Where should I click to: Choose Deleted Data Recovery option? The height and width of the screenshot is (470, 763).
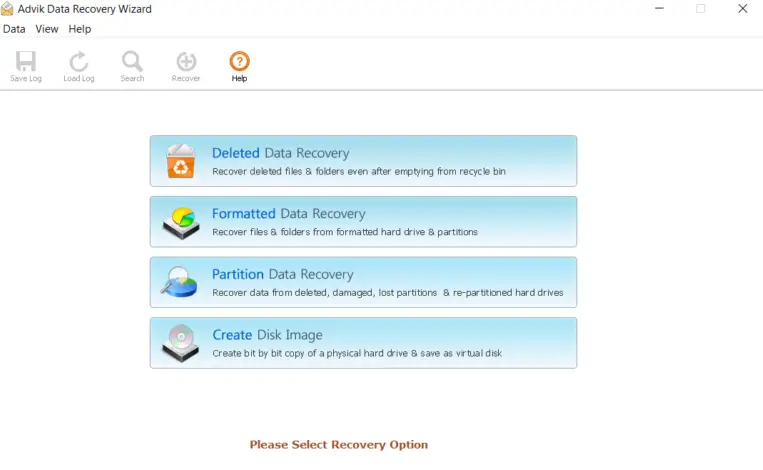(x=363, y=161)
